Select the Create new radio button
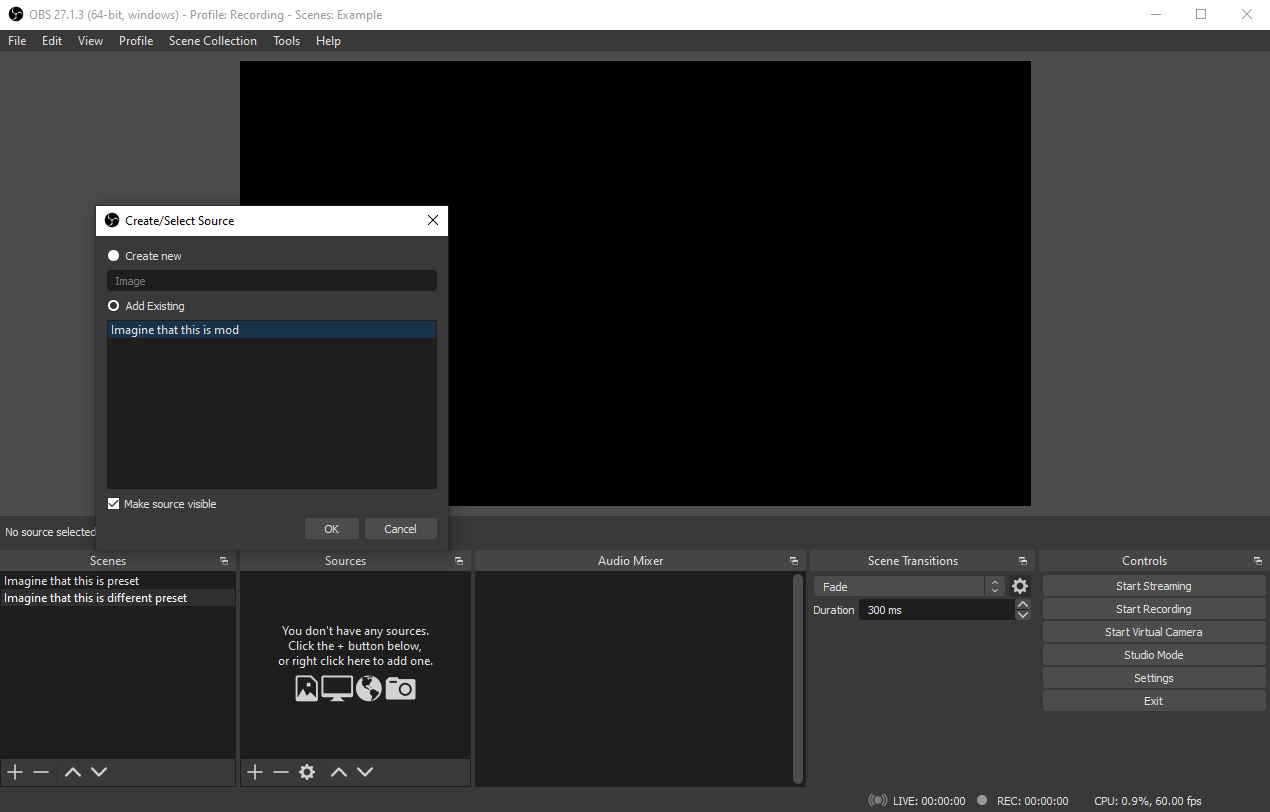This screenshot has width=1270, height=812. pyautogui.click(x=113, y=255)
